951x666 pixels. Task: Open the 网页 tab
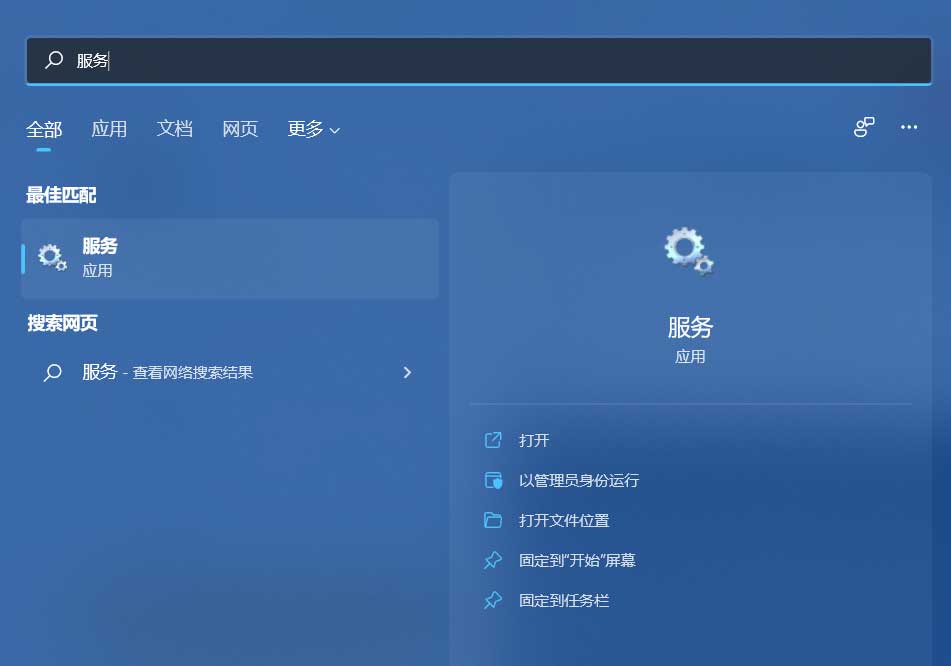239,129
